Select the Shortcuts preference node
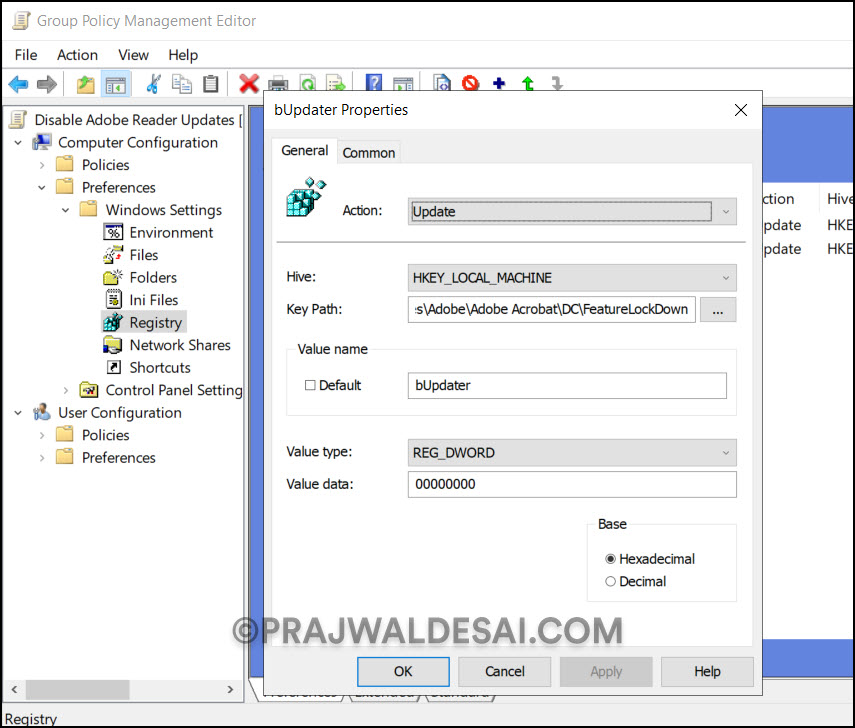 point(148,368)
